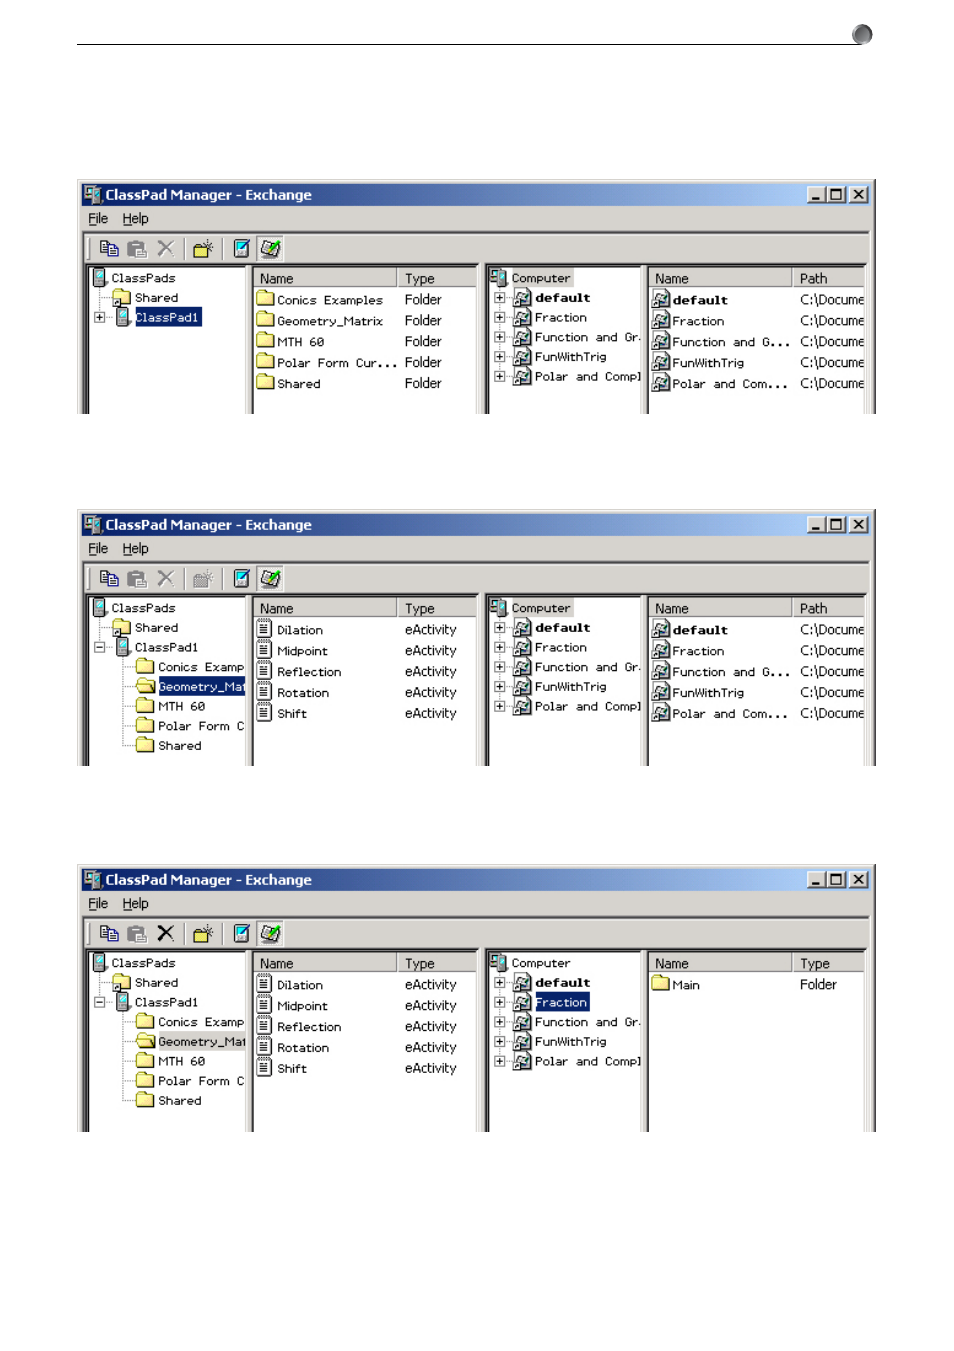The width and height of the screenshot is (954, 1351).
Task: Click Path column header in middle window
Action: pos(828,608)
